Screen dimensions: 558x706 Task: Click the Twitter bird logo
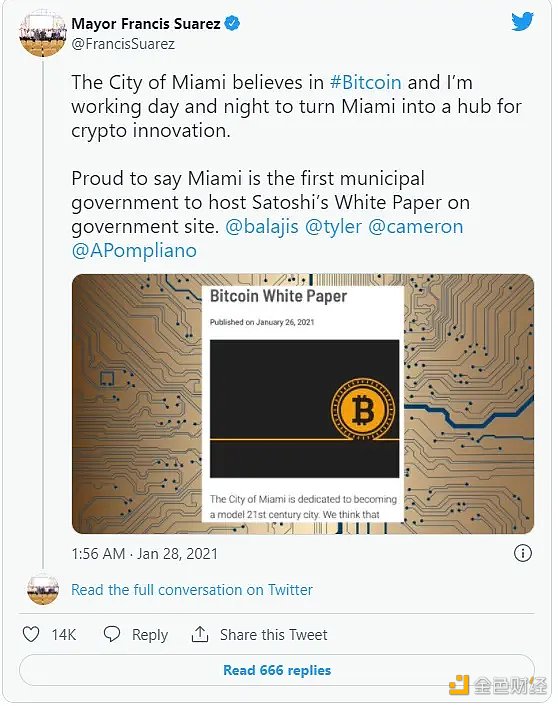(x=522, y=21)
